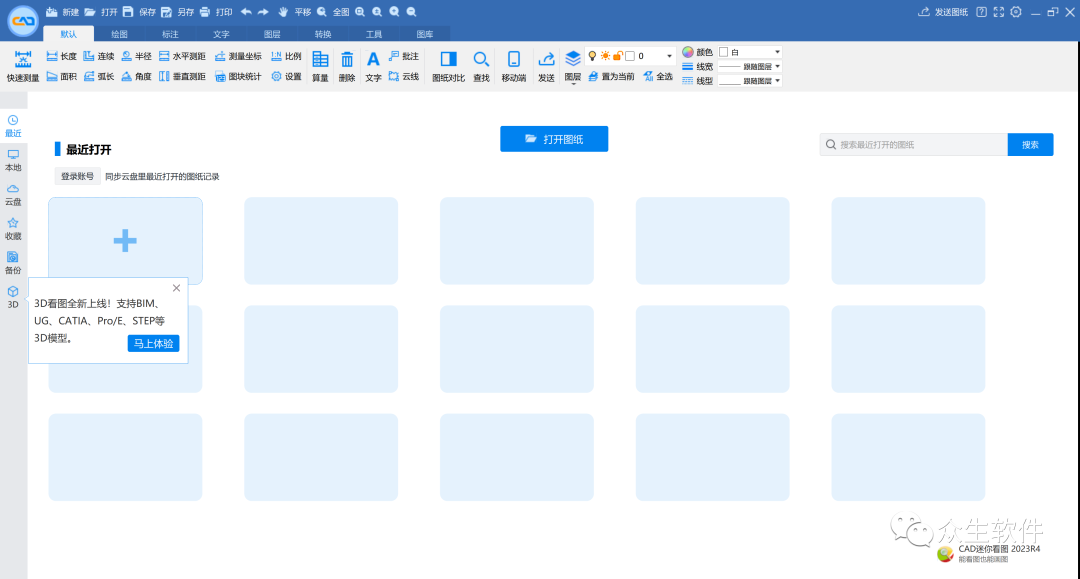Open 本地 local files in sidebar
Screen dimensions: 1080x579
point(13,160)
